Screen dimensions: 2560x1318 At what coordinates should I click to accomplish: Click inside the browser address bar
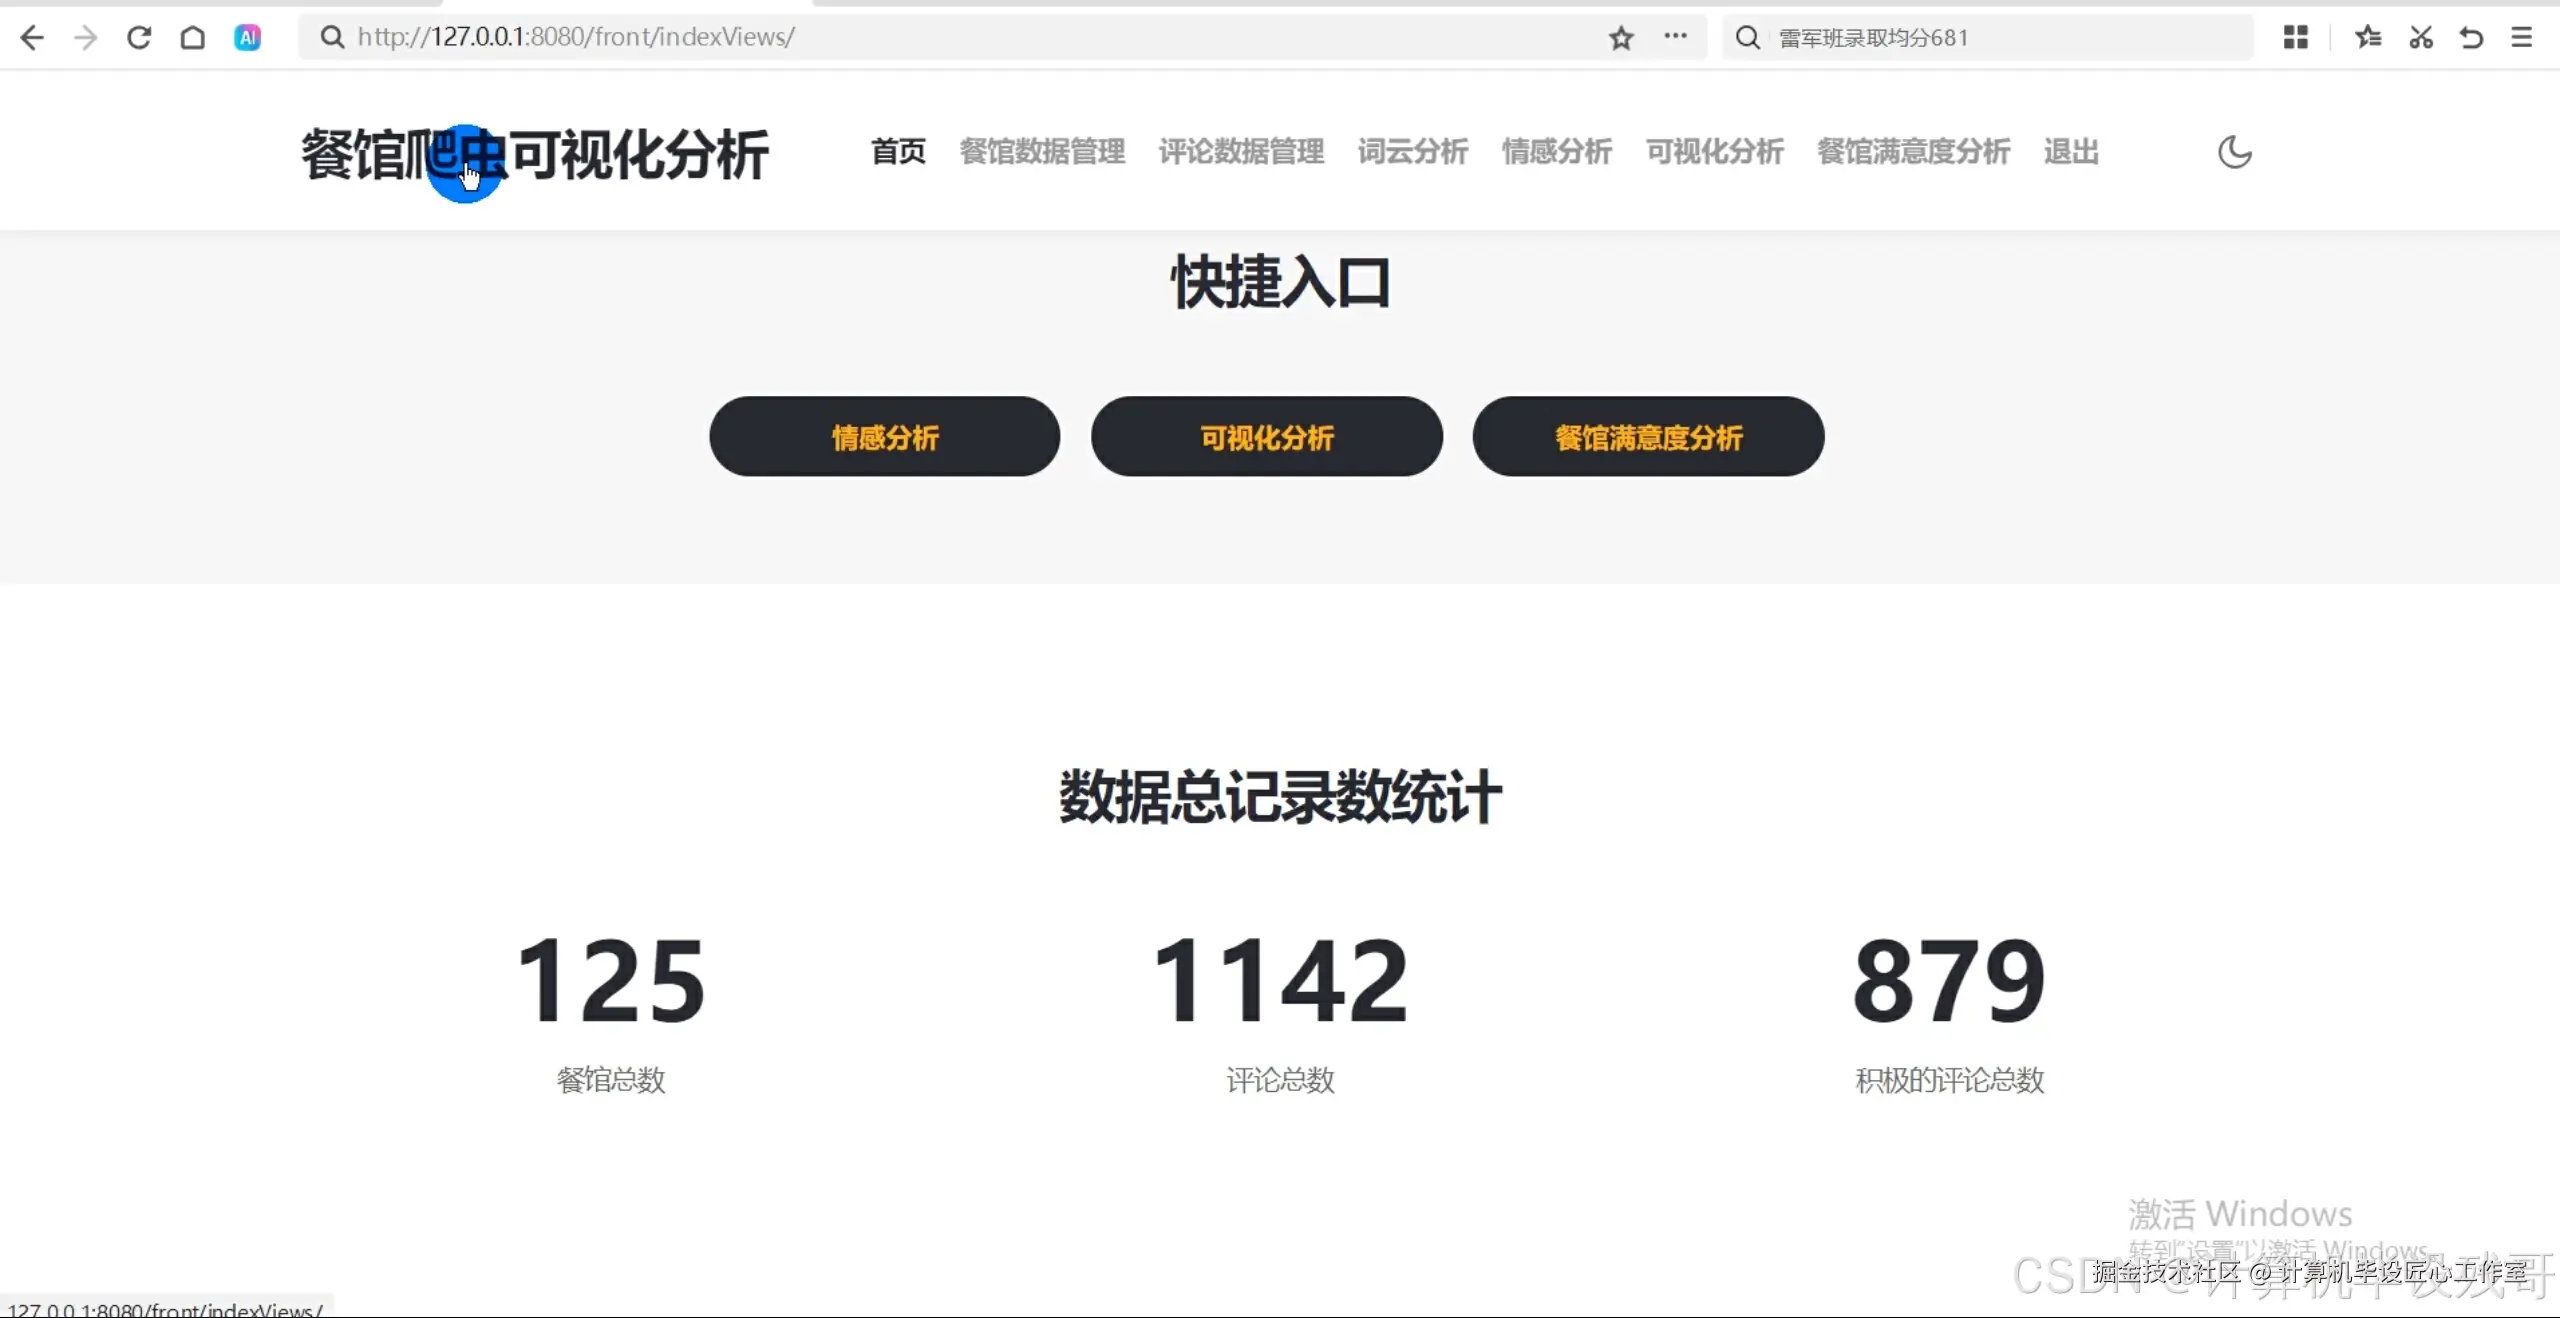pyautogui.click(x=900, y=37)
